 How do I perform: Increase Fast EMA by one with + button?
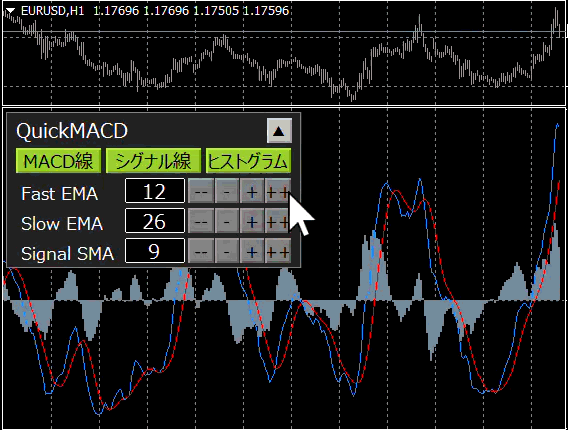[252, 191]
